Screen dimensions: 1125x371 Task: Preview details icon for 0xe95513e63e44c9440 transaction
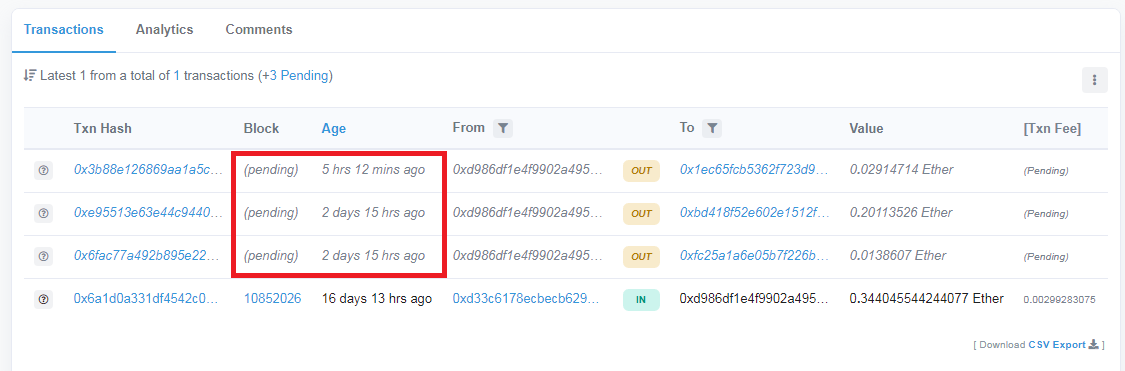tap(43, 214)
